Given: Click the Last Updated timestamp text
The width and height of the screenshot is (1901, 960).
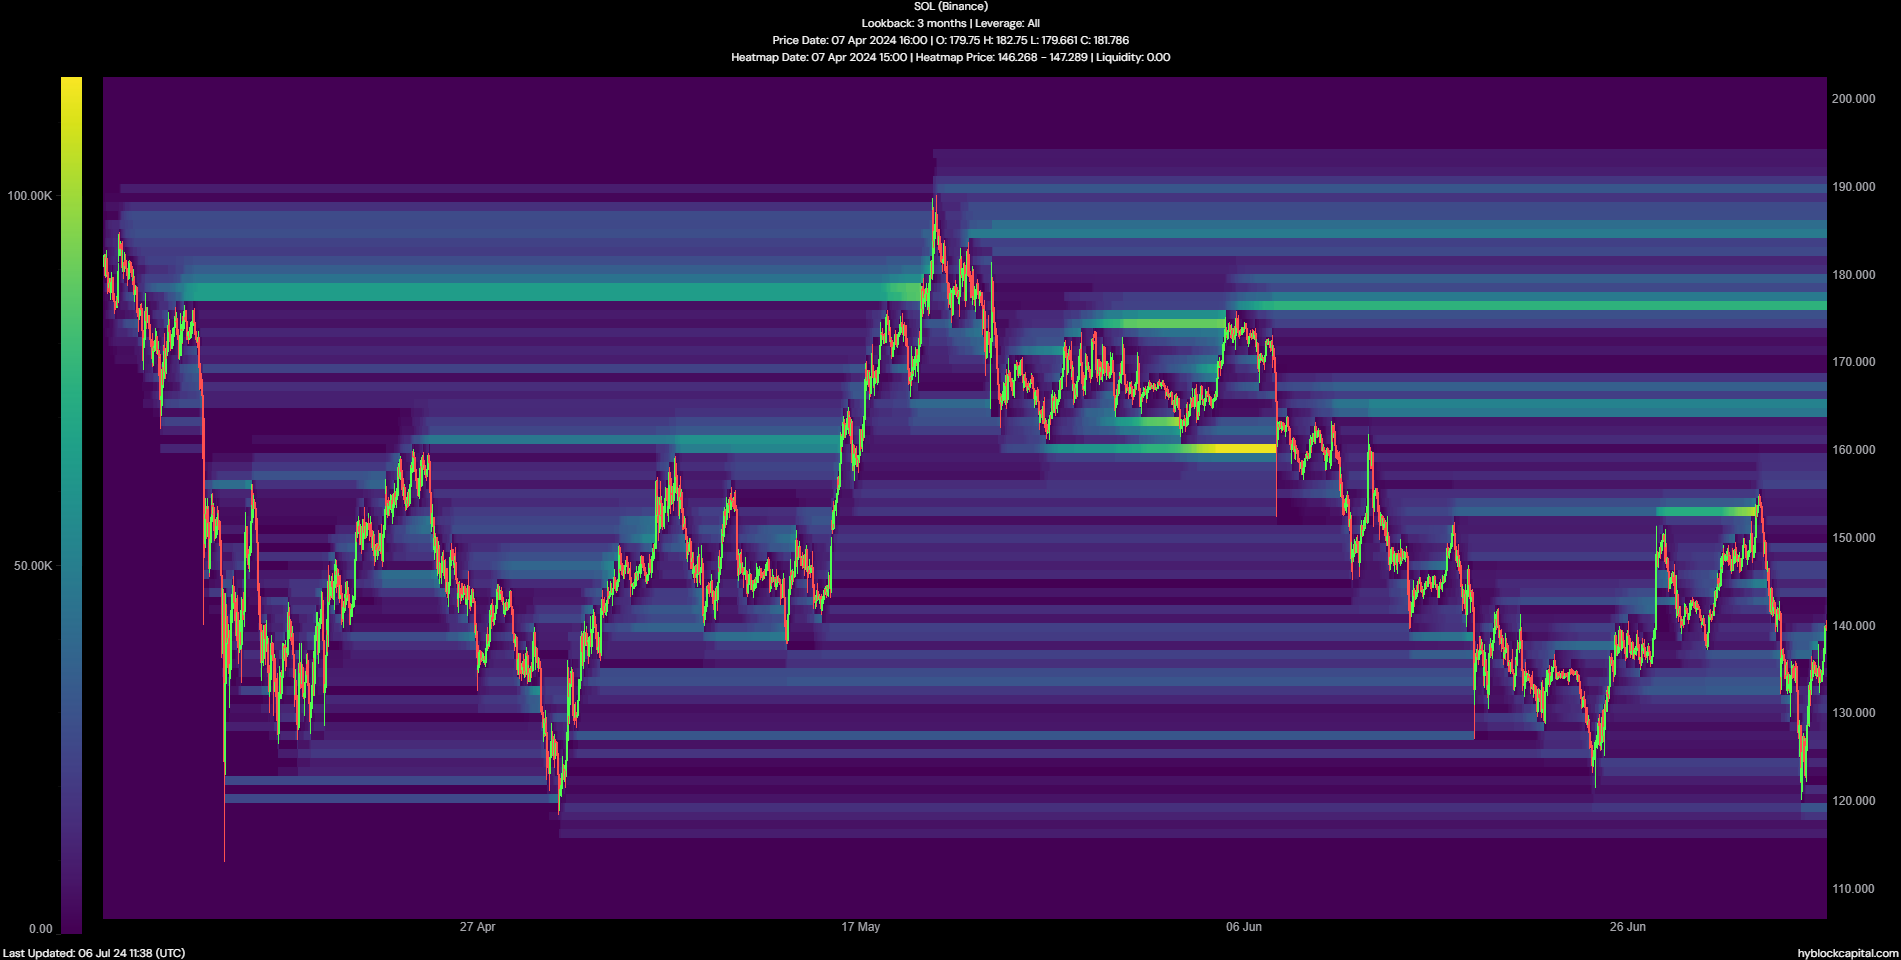Looking at the screenshot, I should pos(94,953).
